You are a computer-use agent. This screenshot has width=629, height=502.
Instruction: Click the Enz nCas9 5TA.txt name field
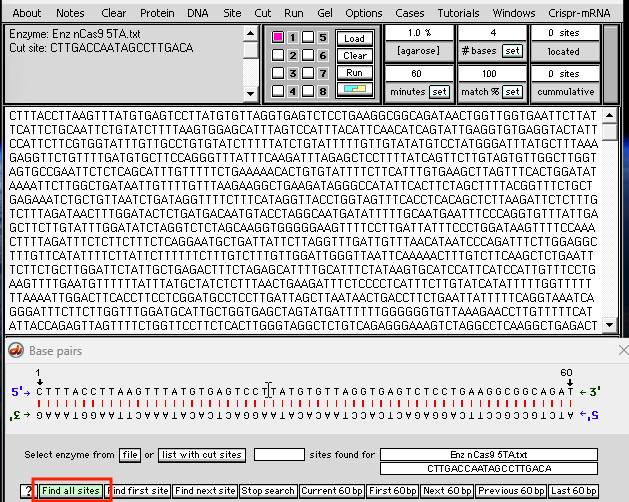pos(489,455)
